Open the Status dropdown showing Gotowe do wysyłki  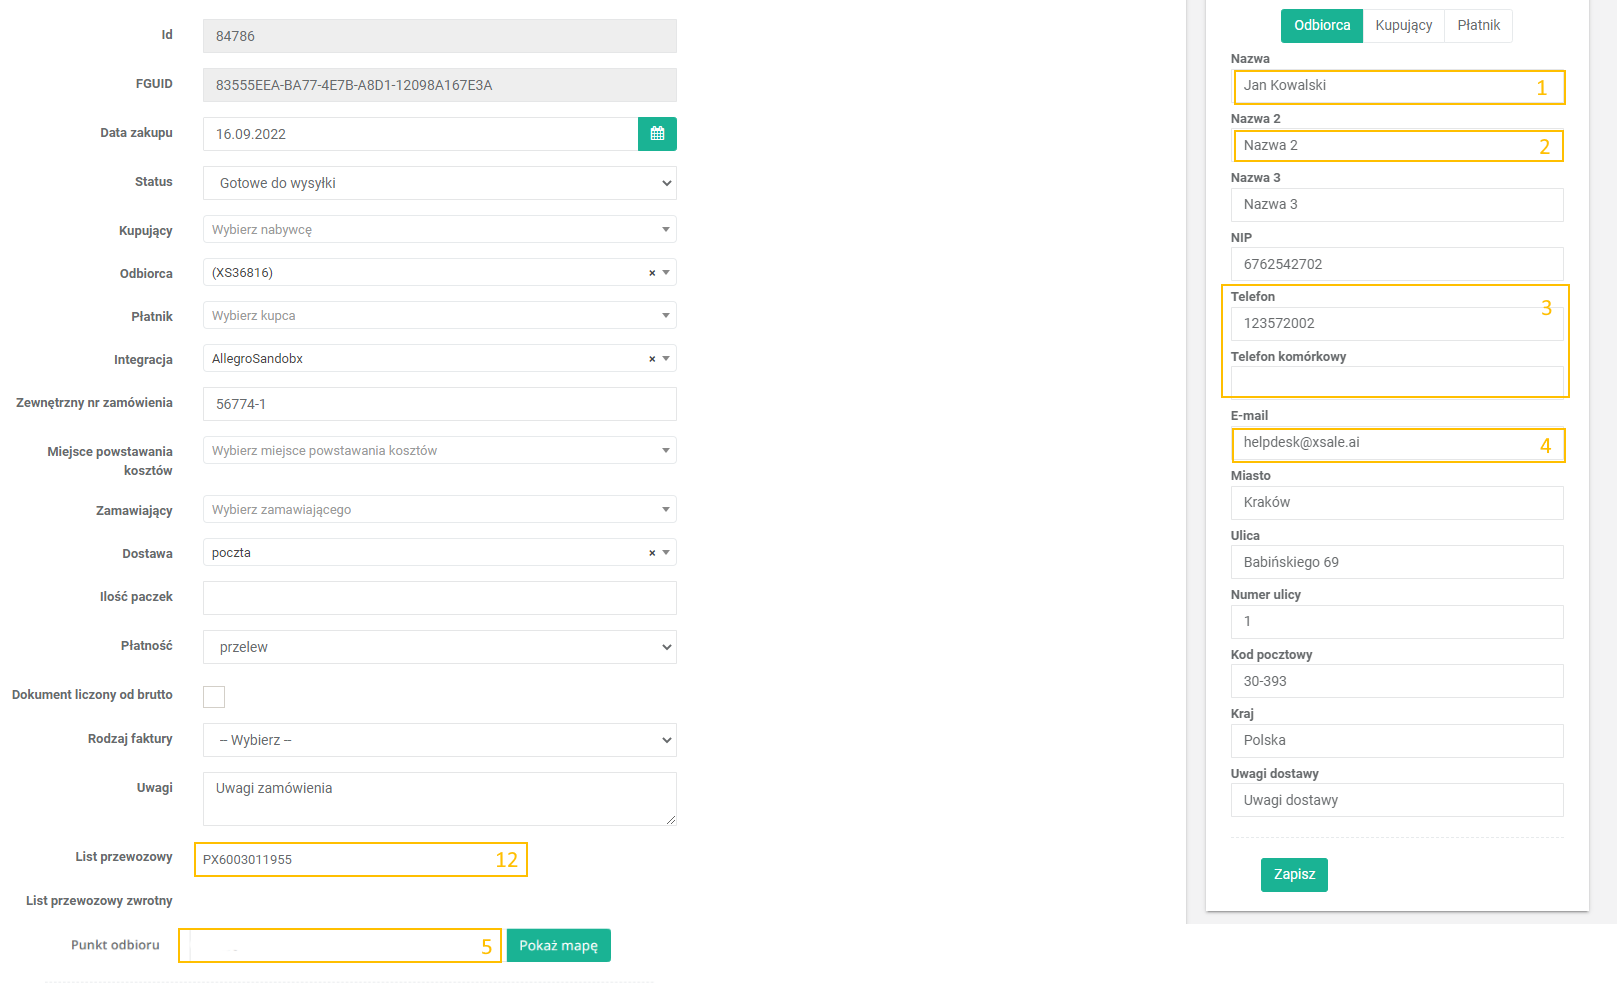coord(439,183)
